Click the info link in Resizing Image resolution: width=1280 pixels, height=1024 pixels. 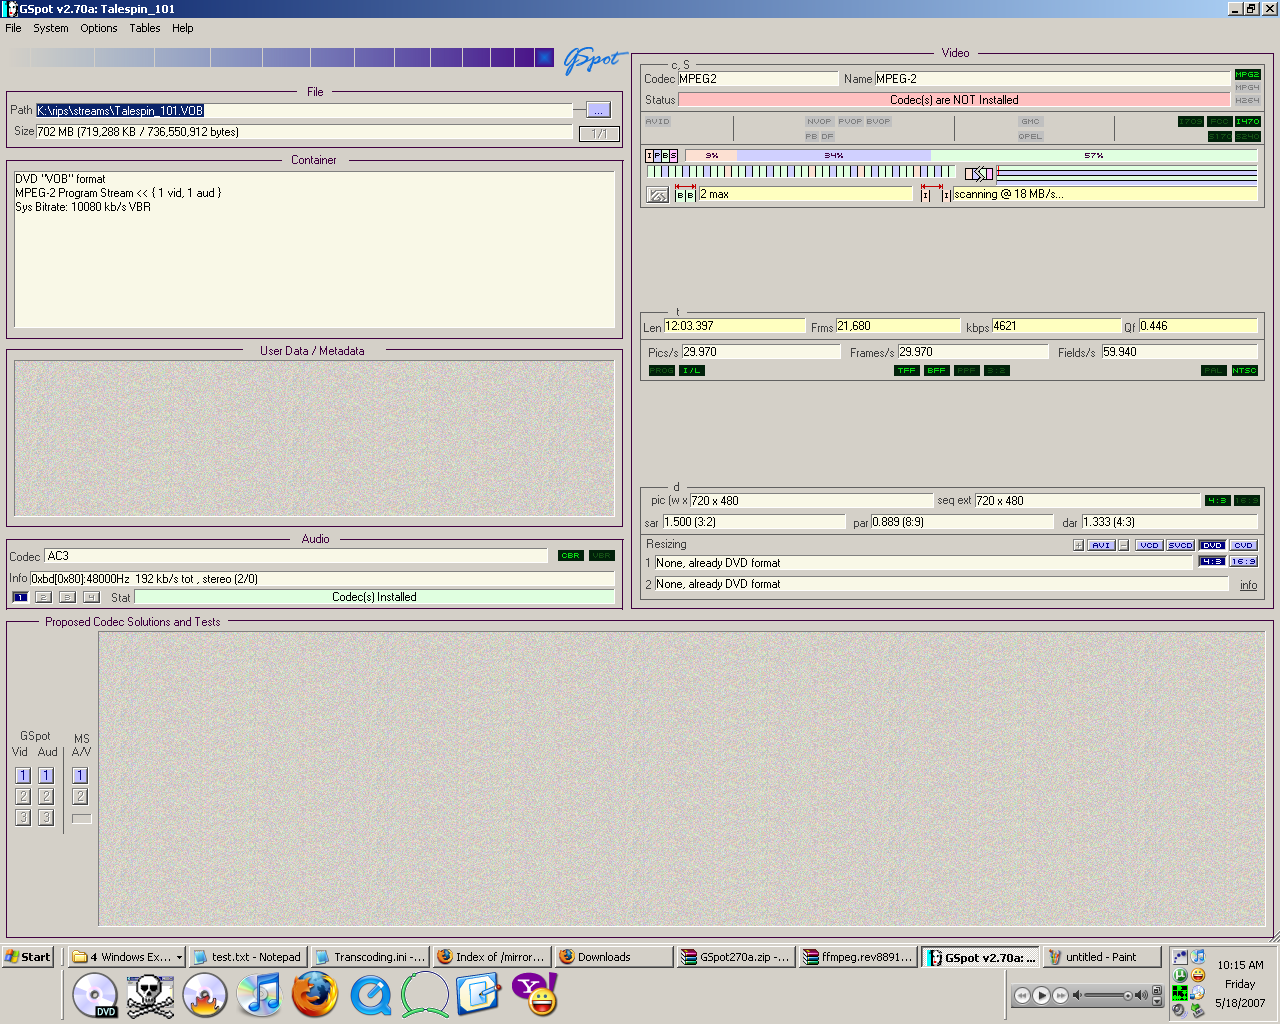[x=1249, y=586]
